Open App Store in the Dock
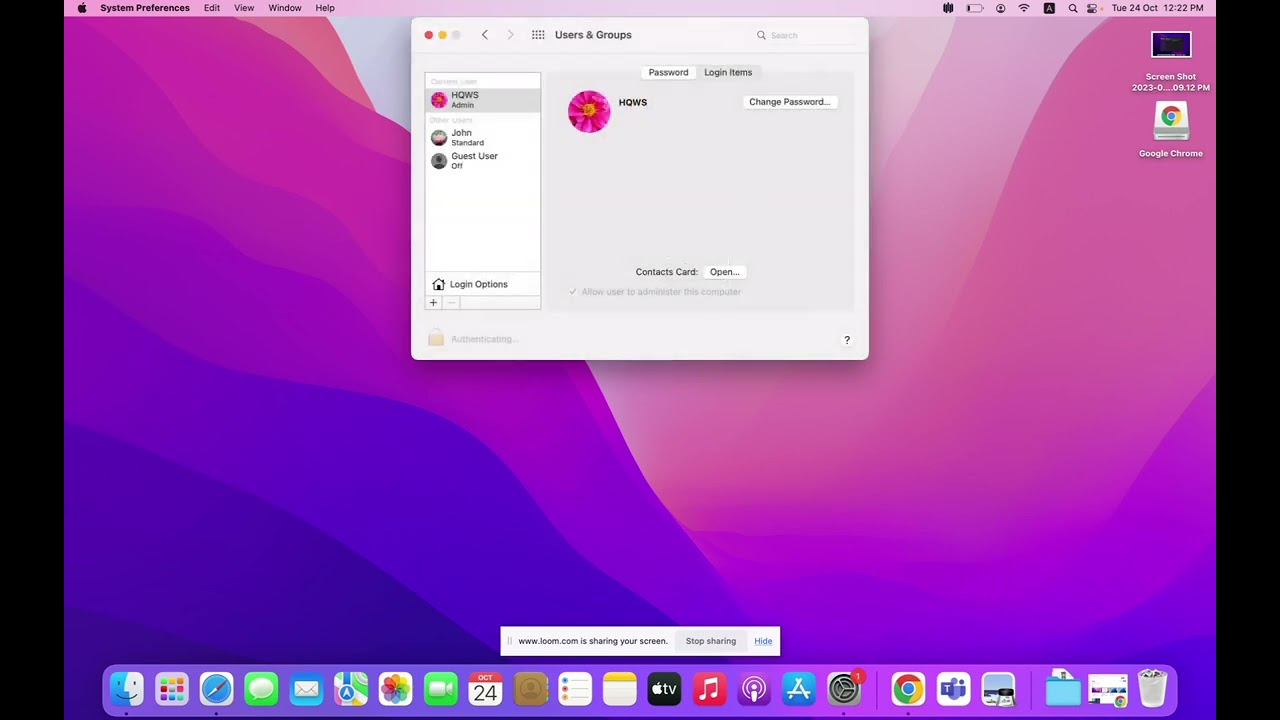 (x=799, y=689)
